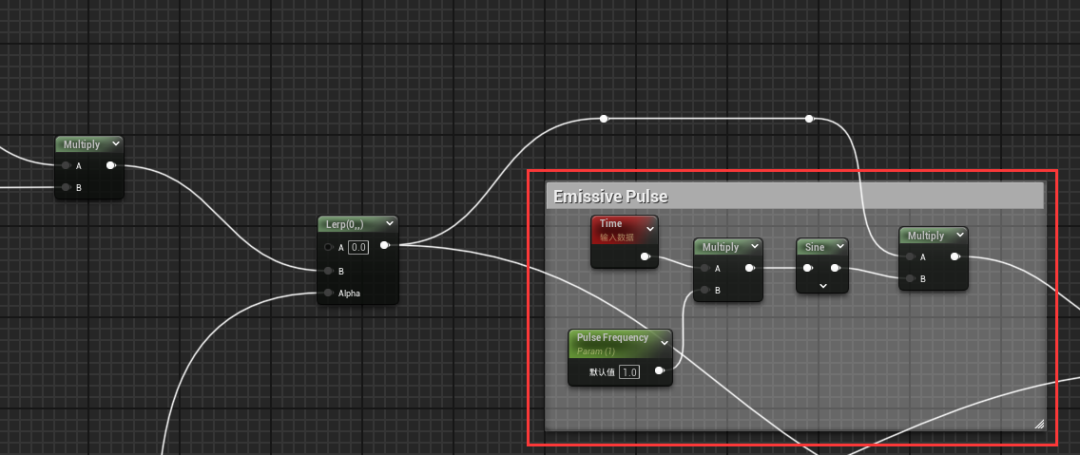Select the Pulse Frequency parameter node header

[620, 343]
